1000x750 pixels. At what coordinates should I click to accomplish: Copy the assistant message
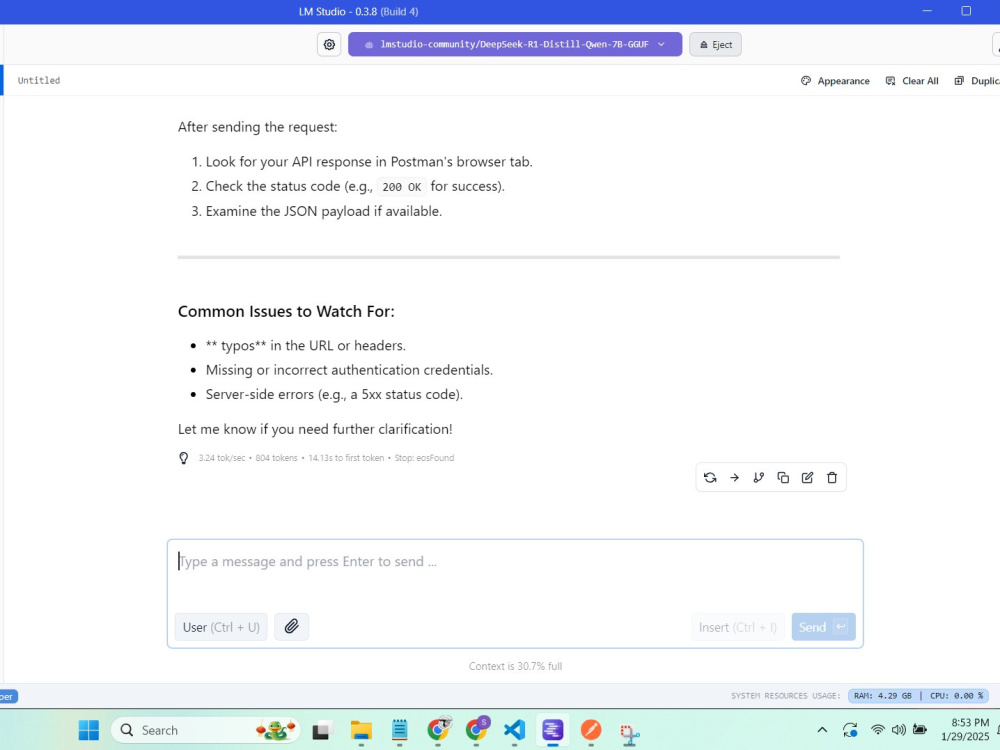783,478
